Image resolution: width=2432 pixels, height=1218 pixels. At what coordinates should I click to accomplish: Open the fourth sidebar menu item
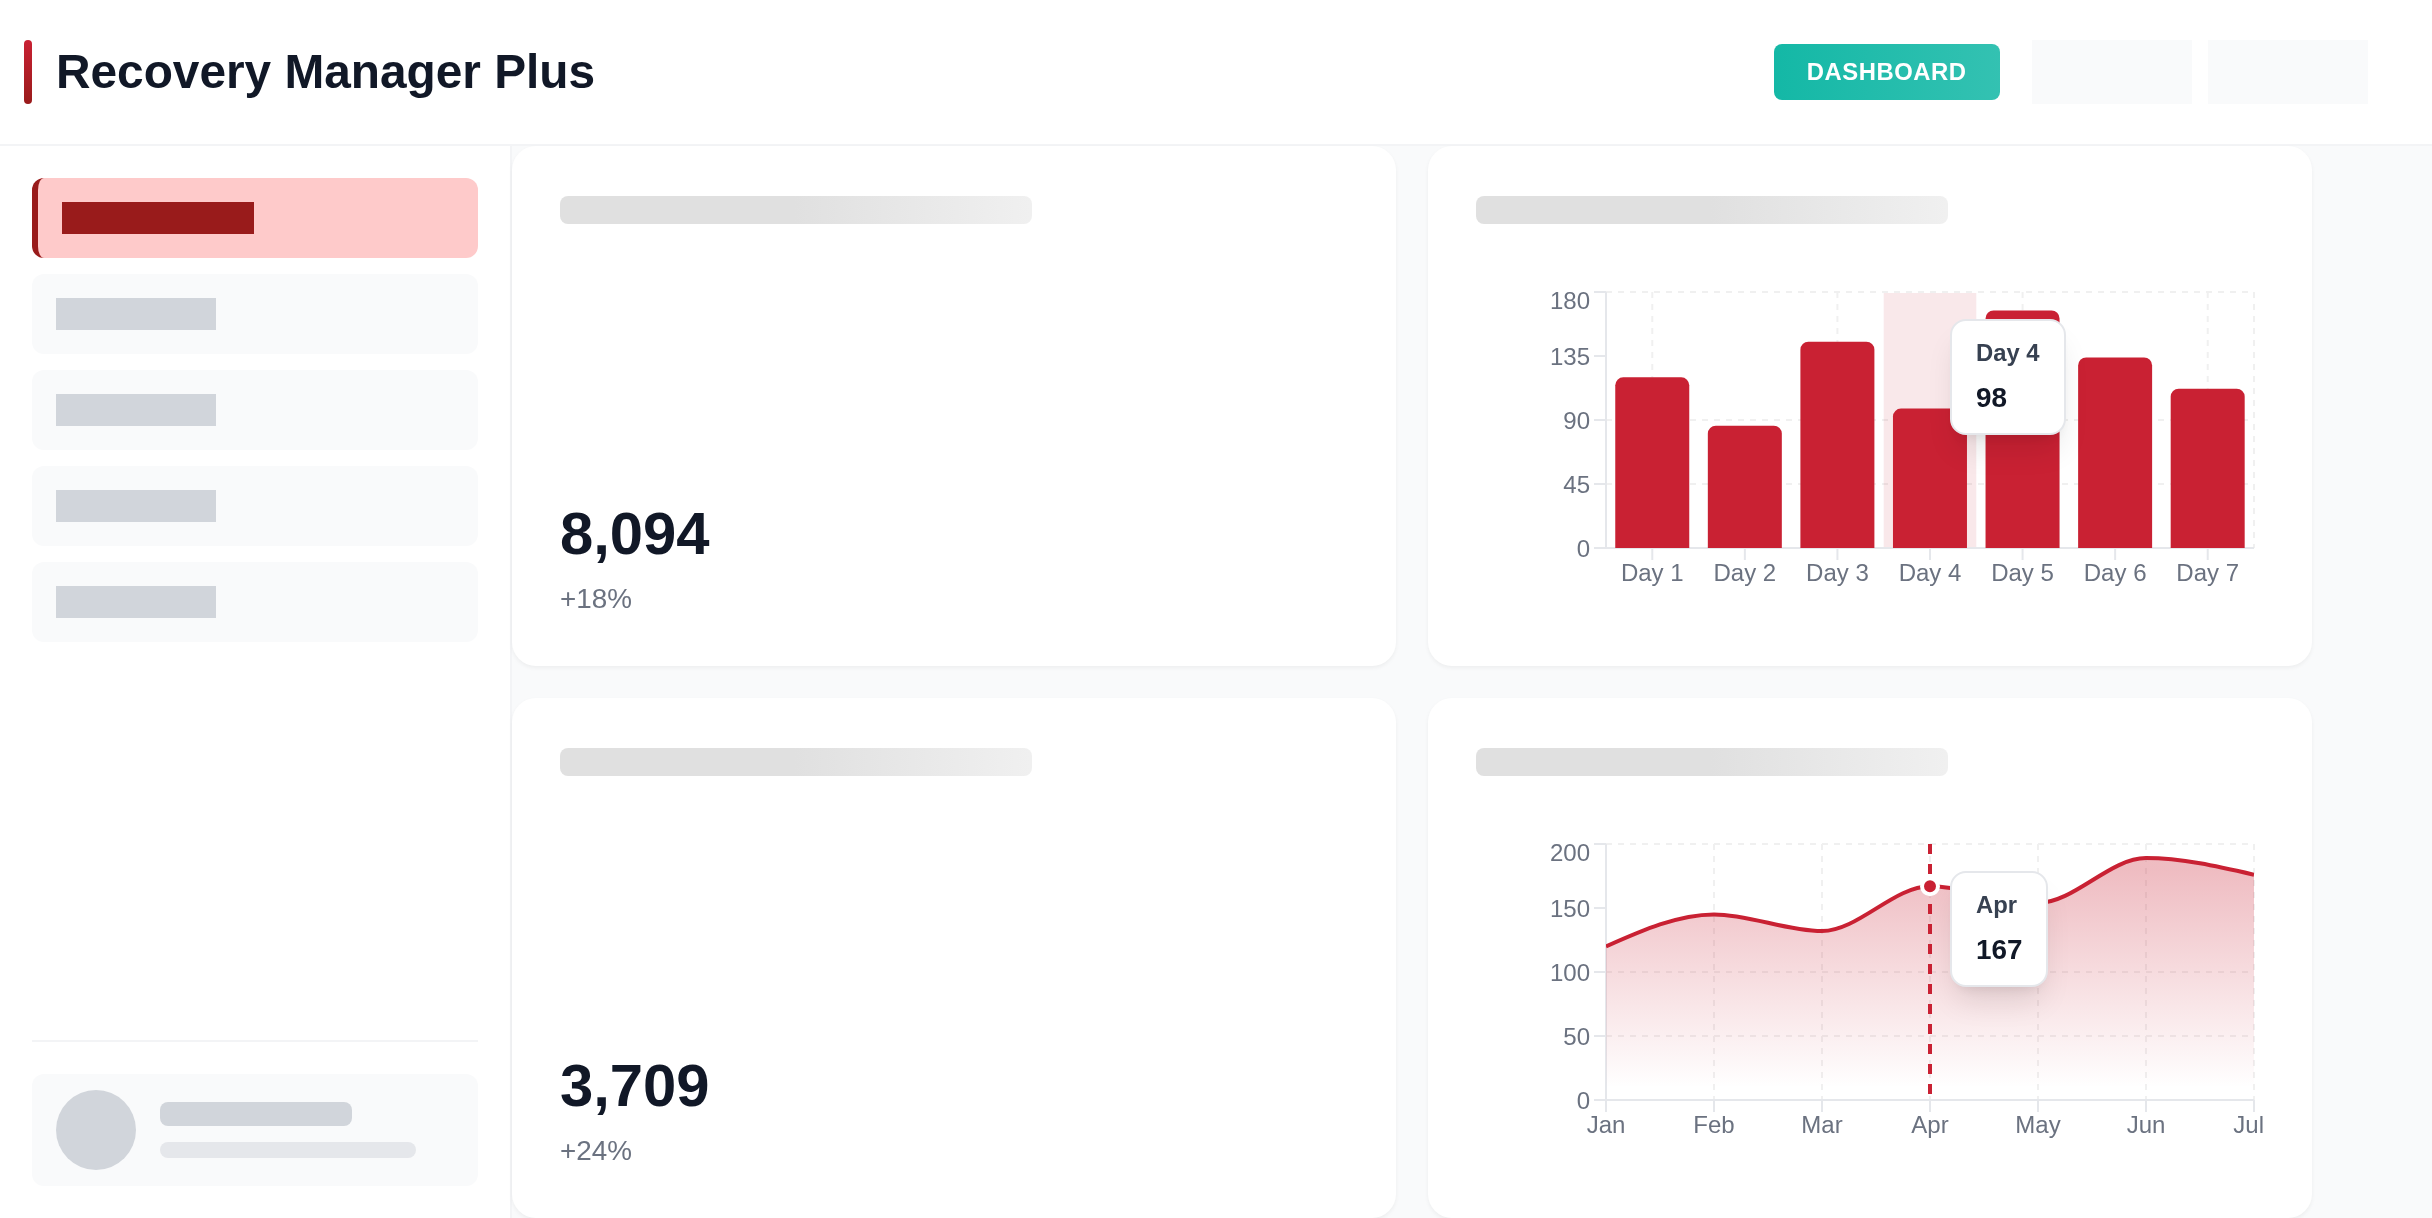pos(256,506)
